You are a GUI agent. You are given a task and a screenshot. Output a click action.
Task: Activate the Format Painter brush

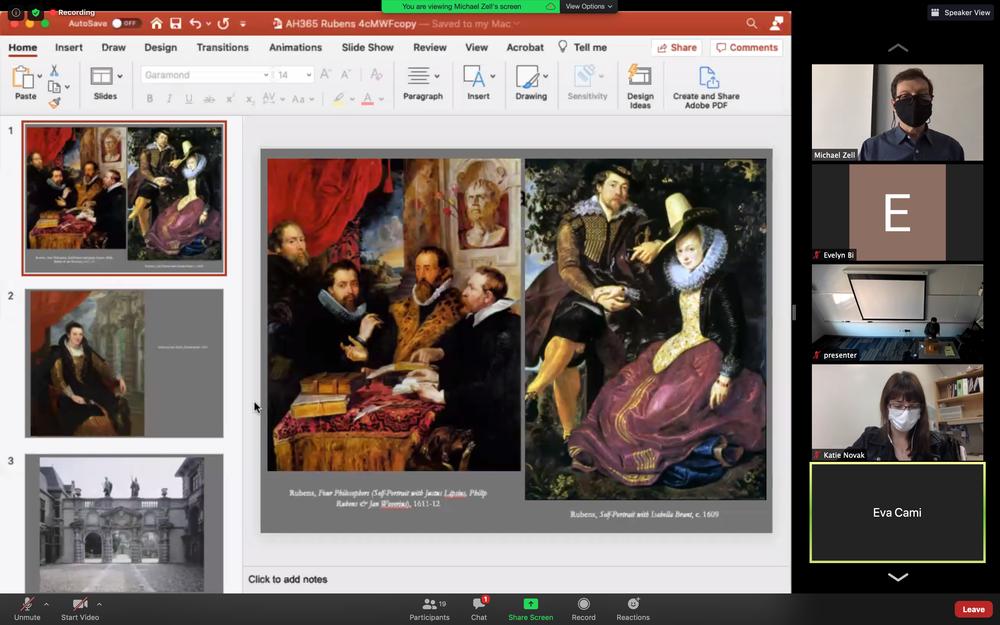[x=54, y=102]
